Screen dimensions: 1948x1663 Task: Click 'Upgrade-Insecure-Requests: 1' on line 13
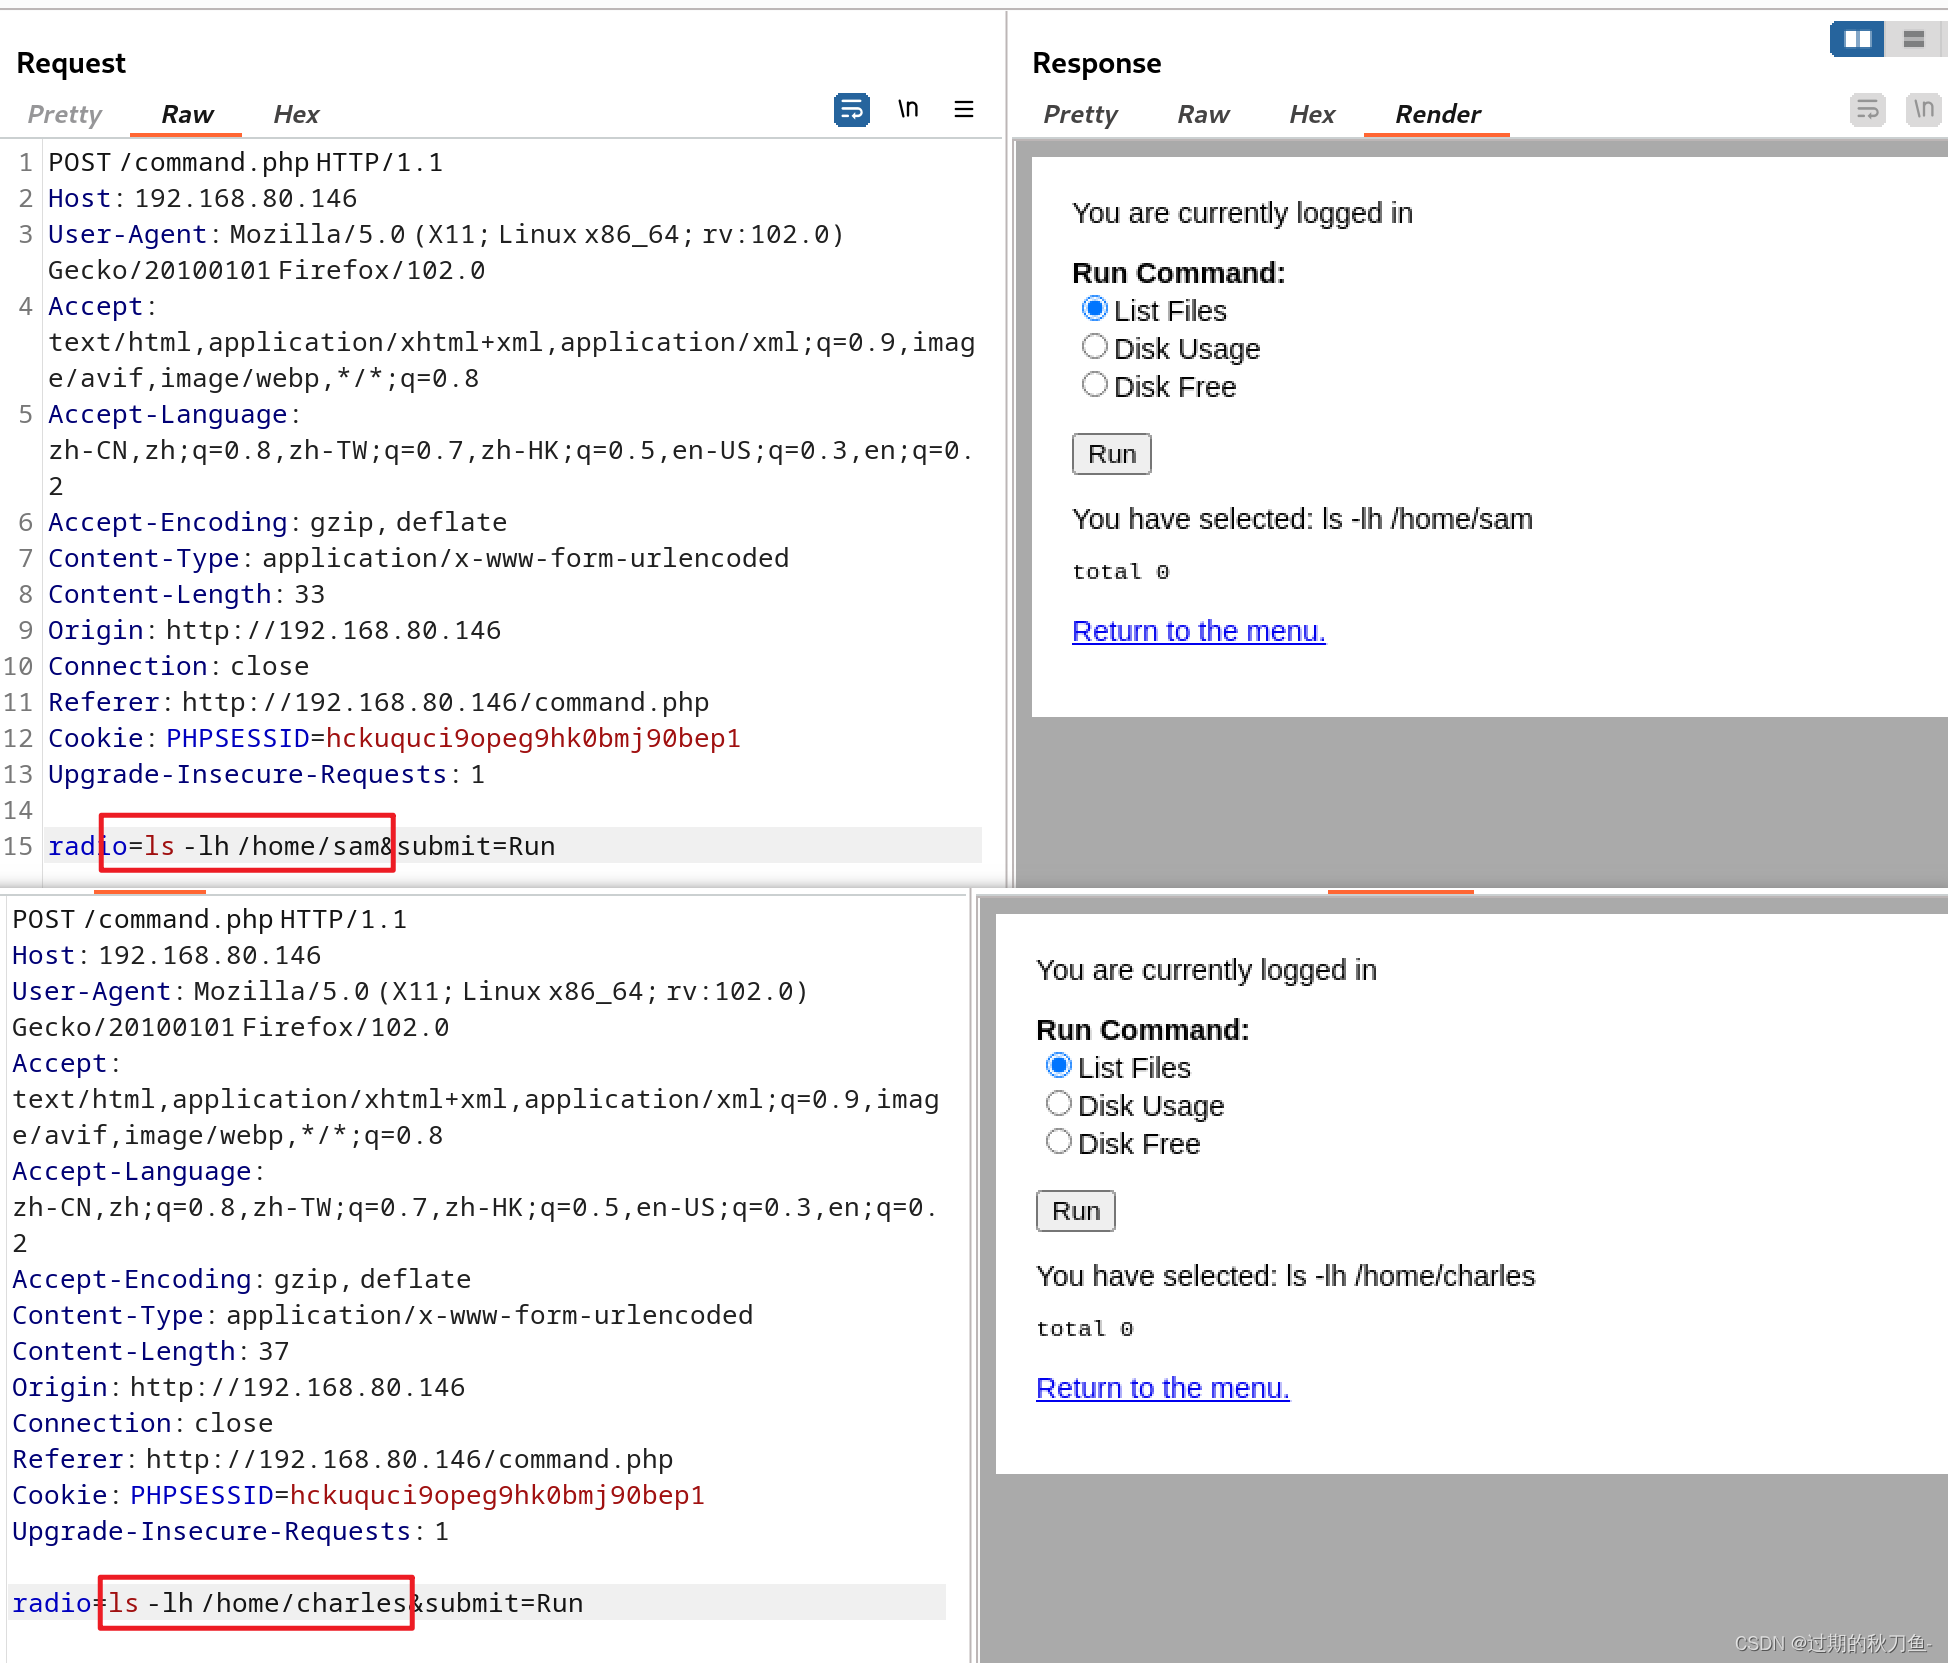(x=266, y=774)
